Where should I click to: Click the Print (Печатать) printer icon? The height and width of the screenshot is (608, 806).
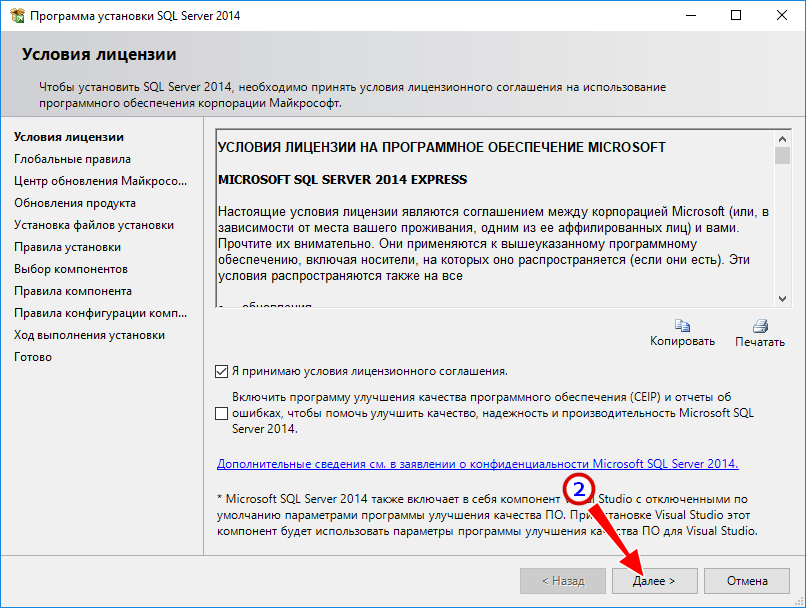coord(760,326)
